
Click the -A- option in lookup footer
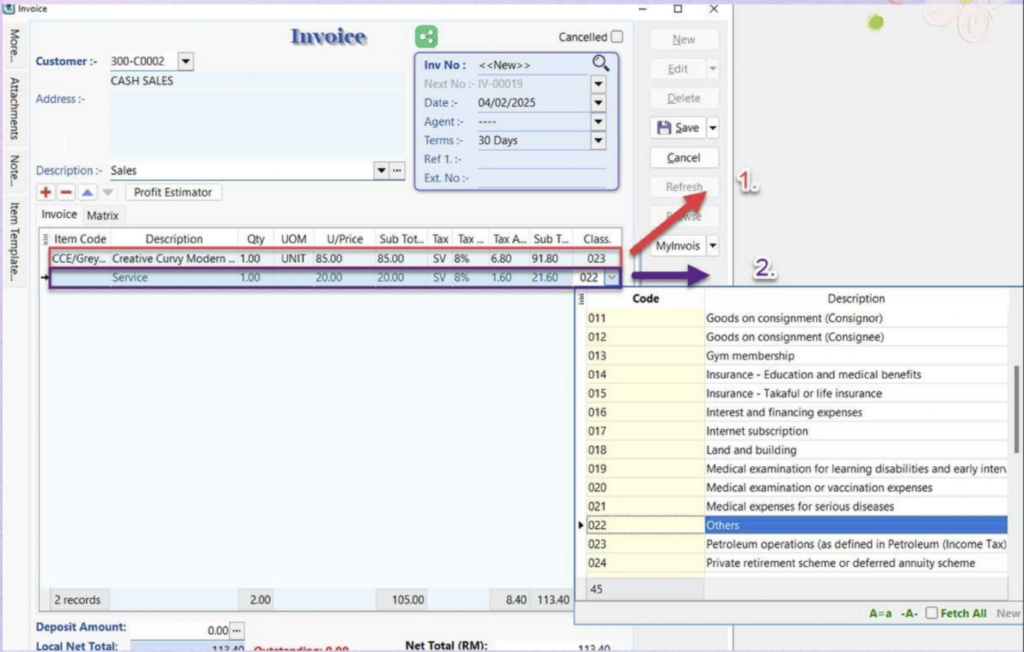tap(909, 613)
